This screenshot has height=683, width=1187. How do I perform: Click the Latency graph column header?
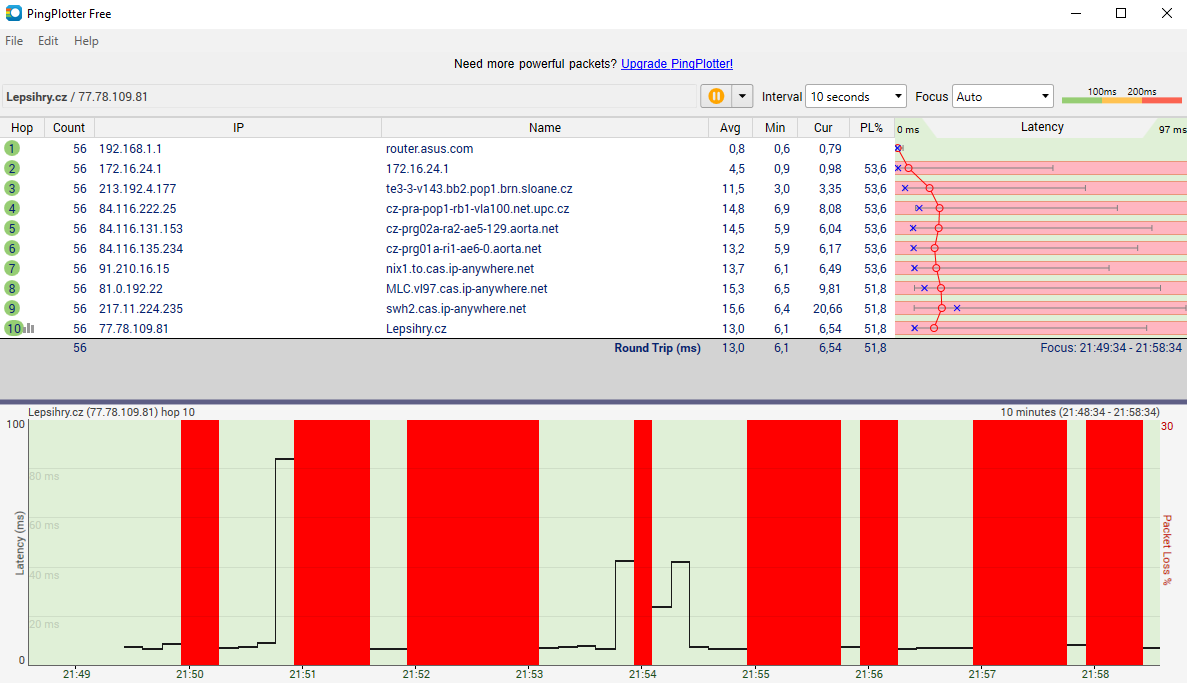click(1041, 127)
